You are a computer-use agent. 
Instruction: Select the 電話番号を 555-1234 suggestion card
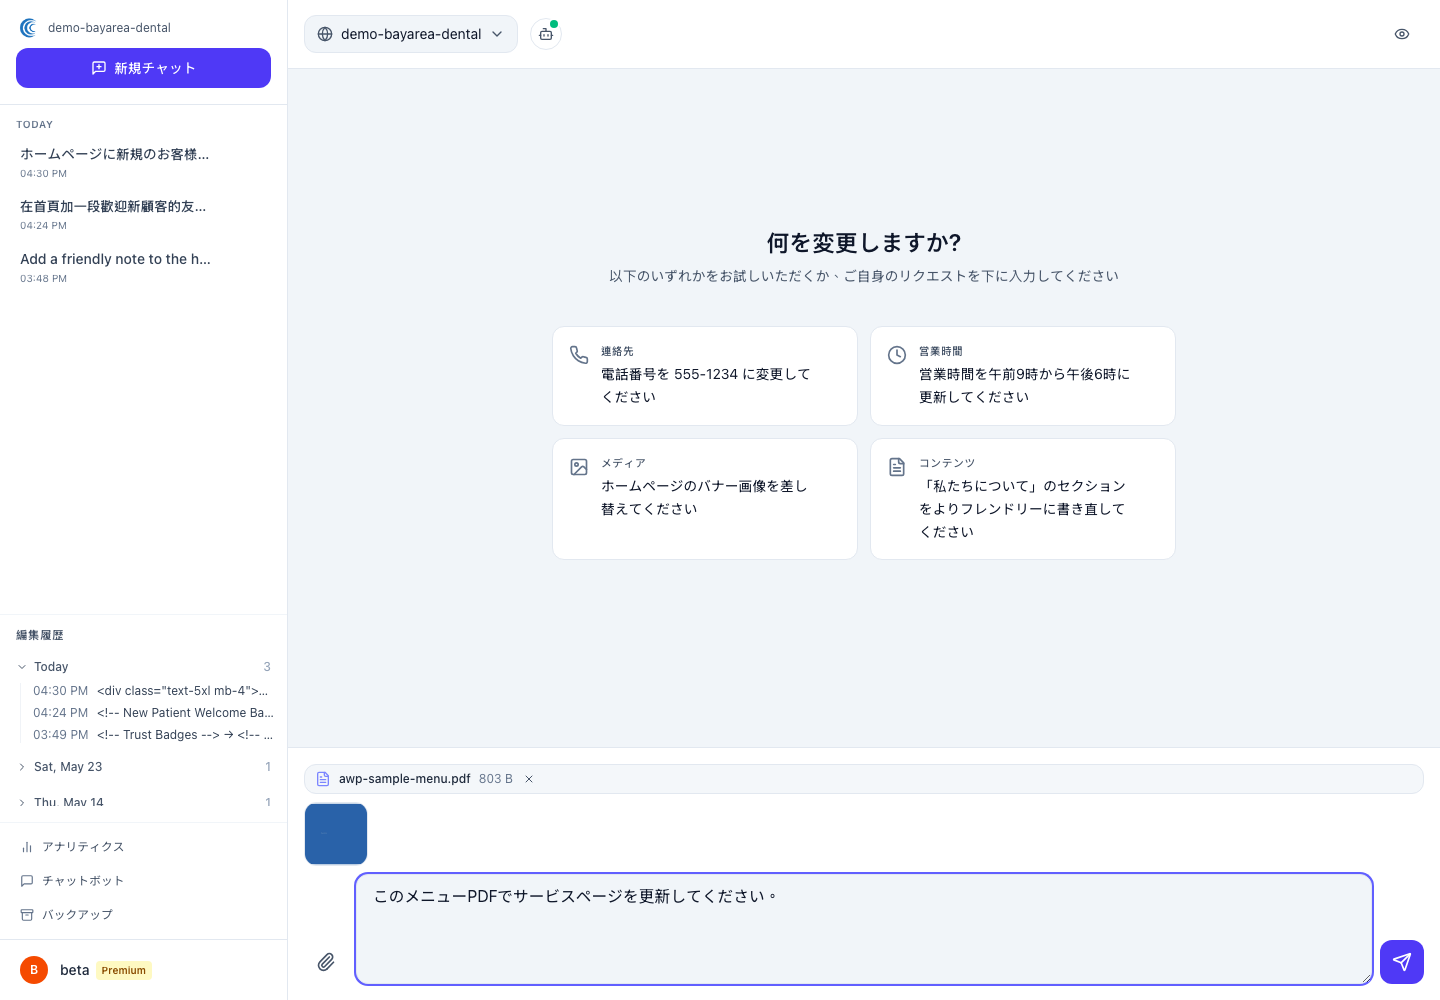pos(705,376)
